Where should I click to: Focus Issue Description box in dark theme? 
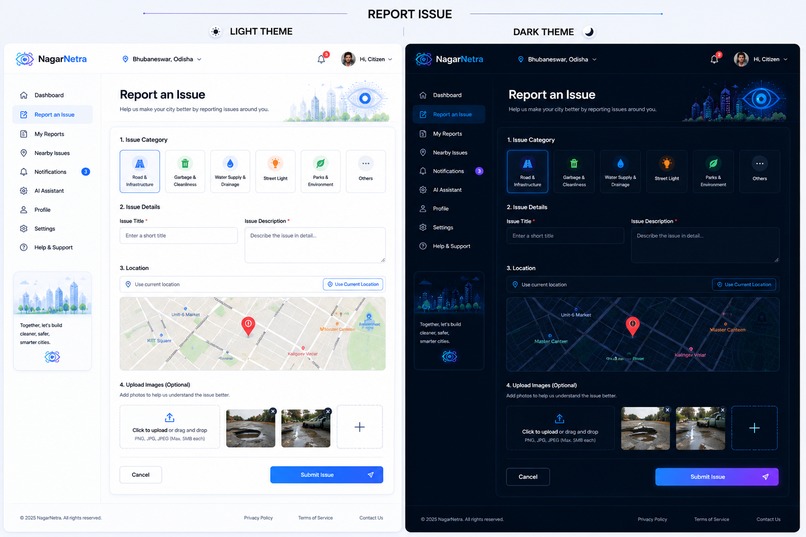pyautogui.click(x=705, y=245)
